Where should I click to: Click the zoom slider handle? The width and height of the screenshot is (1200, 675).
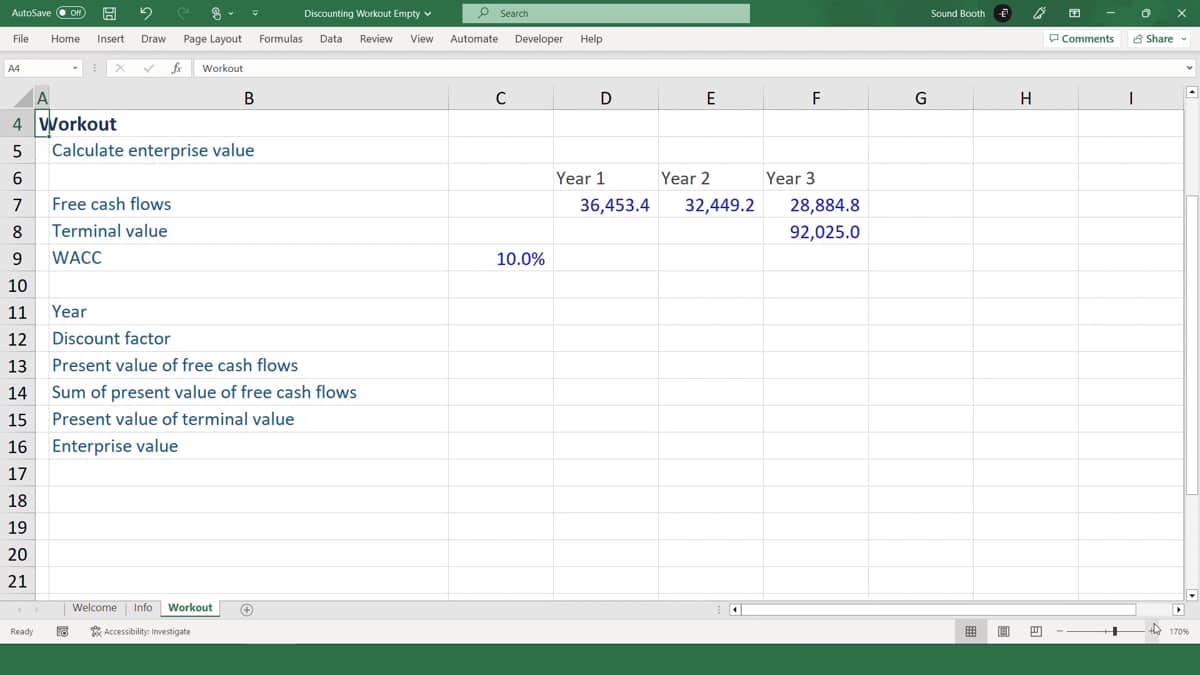[x=1116, y=632]
